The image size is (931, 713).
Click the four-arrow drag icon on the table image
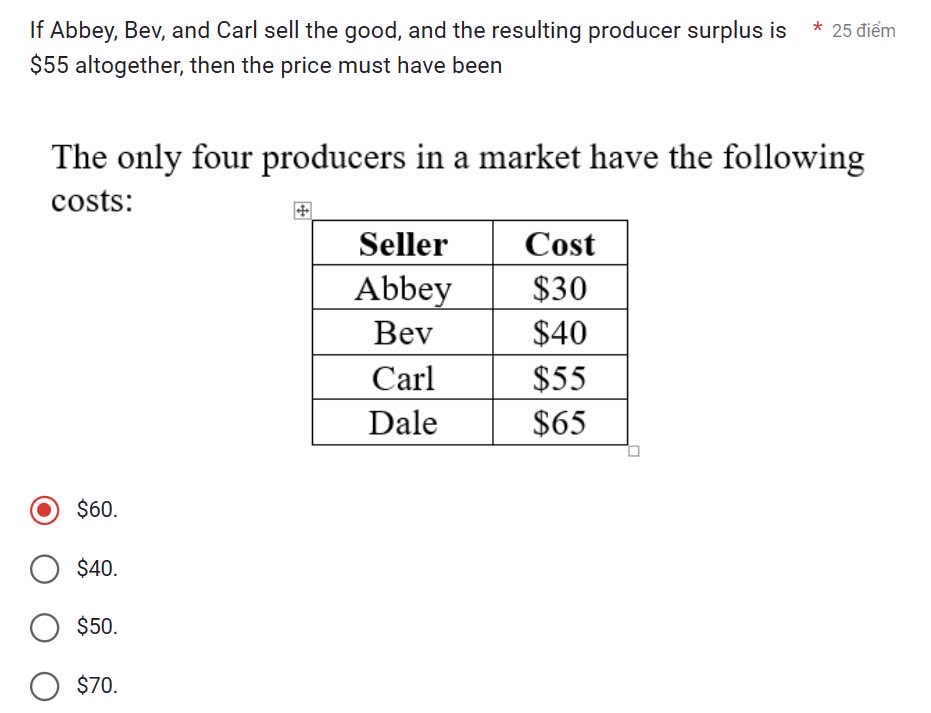(x=302, y=210)
